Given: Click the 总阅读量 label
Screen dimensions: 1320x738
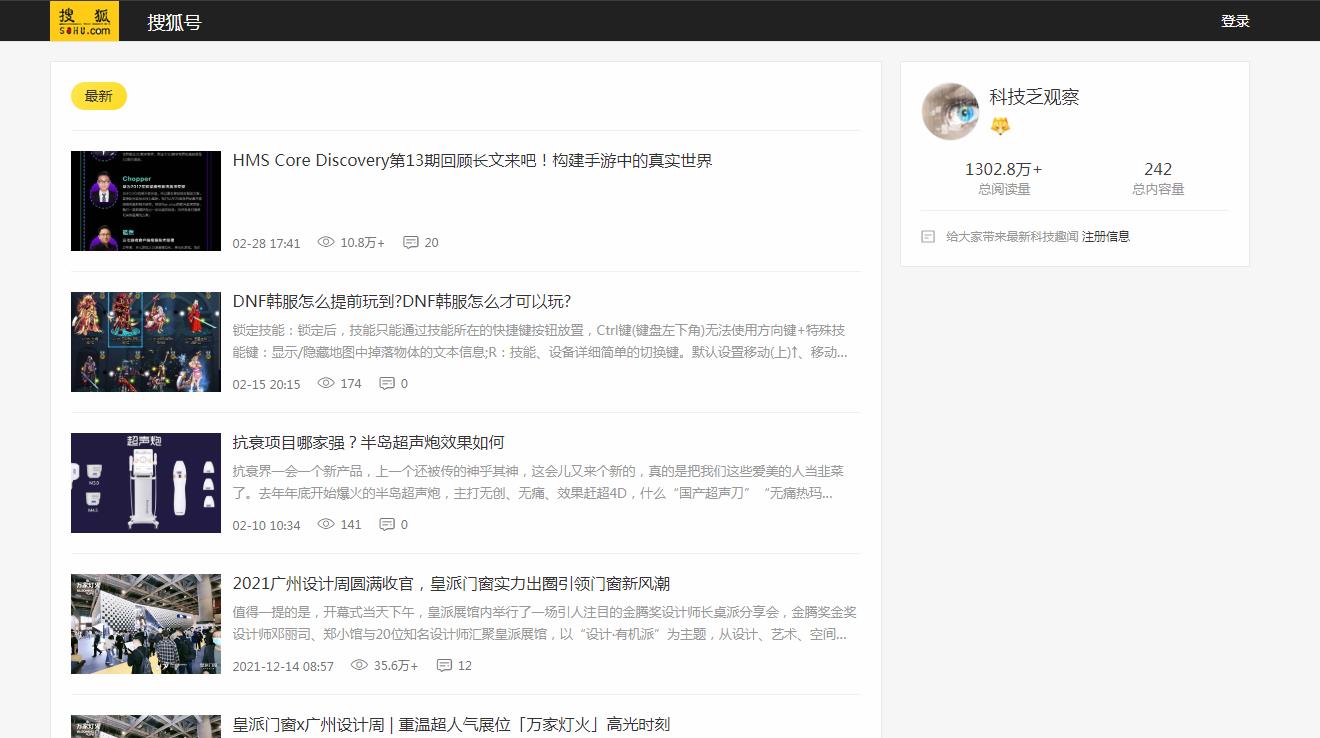Looking at the screenshot, I should [1004, 189].
